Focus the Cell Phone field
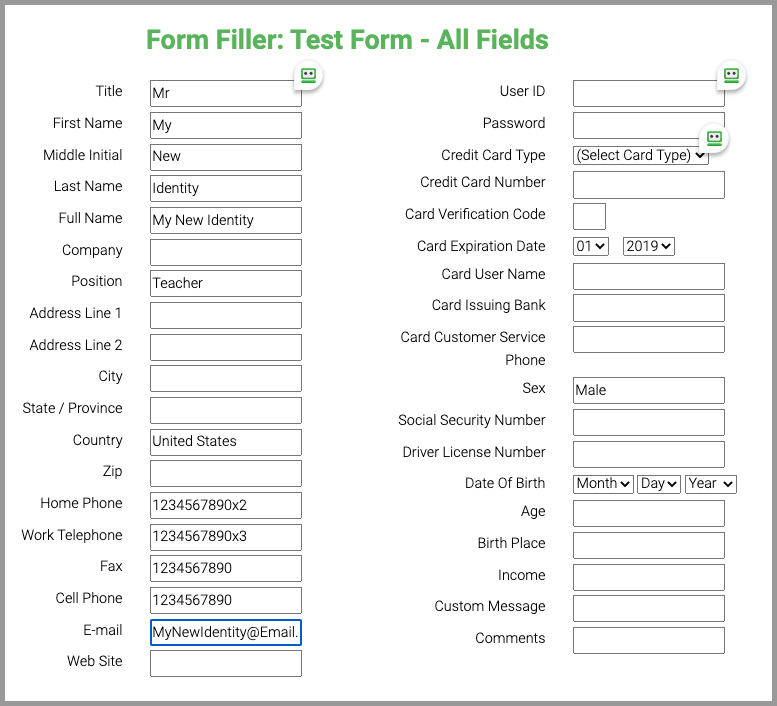Image resolution: width=777 pixels, height=706 pixels. 225,600
